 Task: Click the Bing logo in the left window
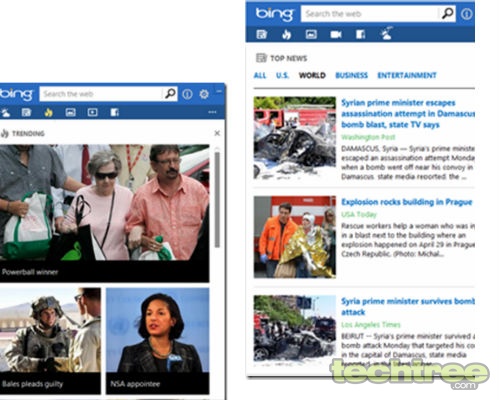pos(16,94)
